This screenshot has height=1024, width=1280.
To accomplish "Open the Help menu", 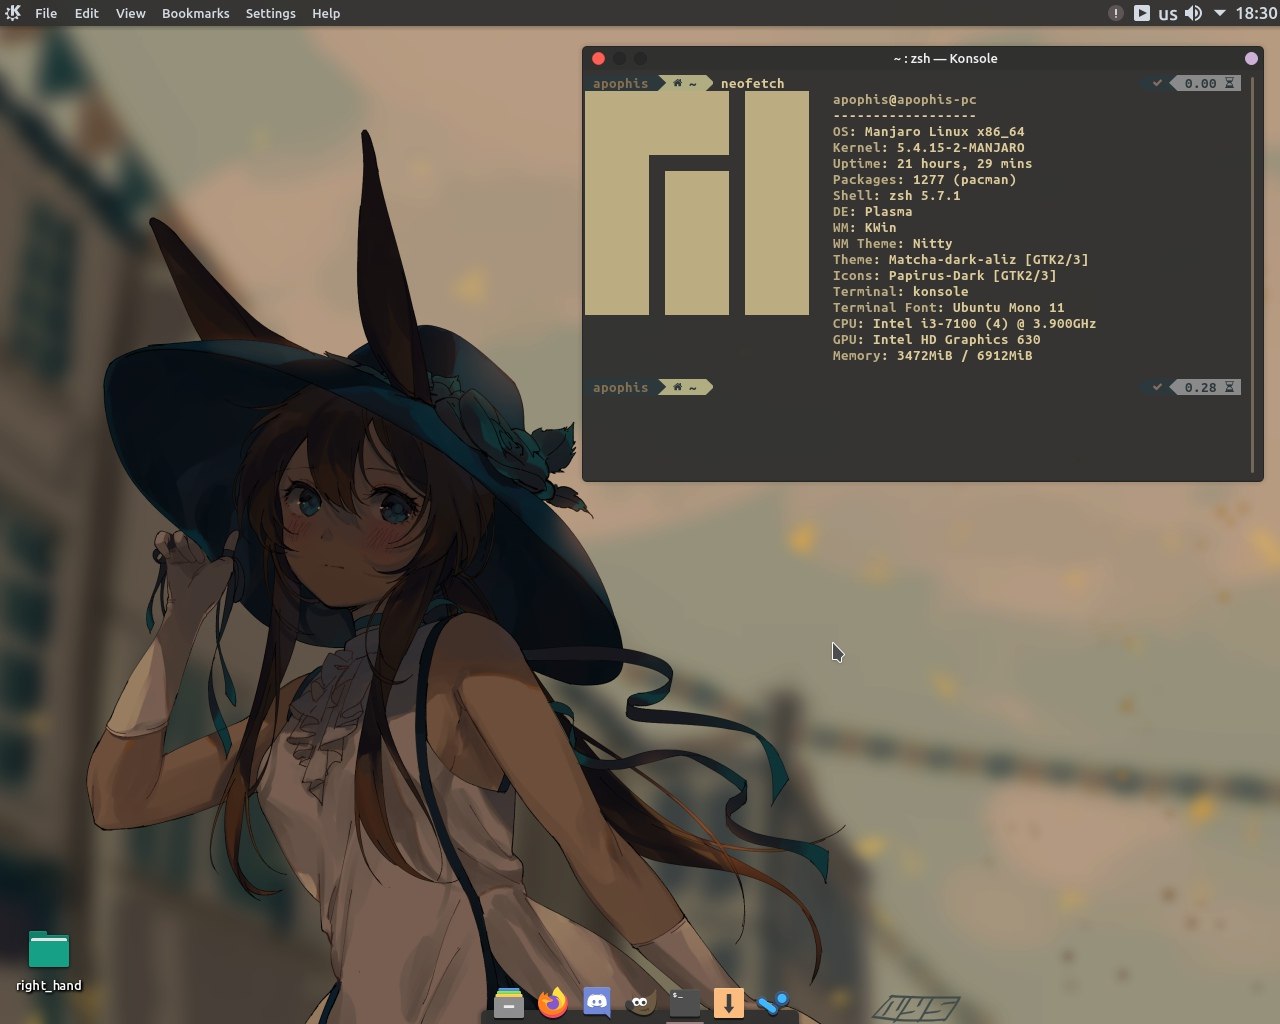I will pos(326,13).
